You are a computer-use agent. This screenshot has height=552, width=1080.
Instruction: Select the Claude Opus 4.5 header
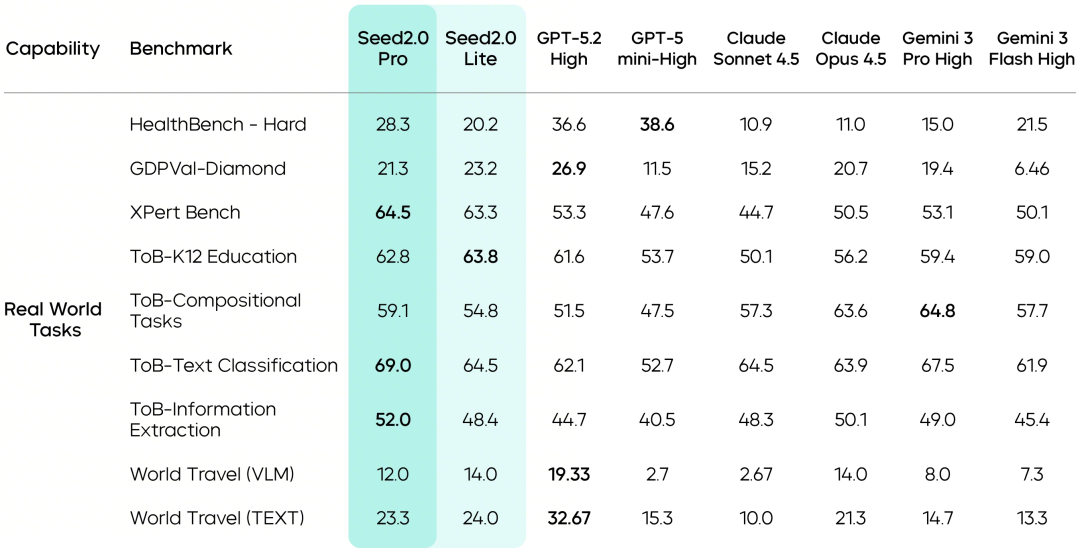pos(851,48)
